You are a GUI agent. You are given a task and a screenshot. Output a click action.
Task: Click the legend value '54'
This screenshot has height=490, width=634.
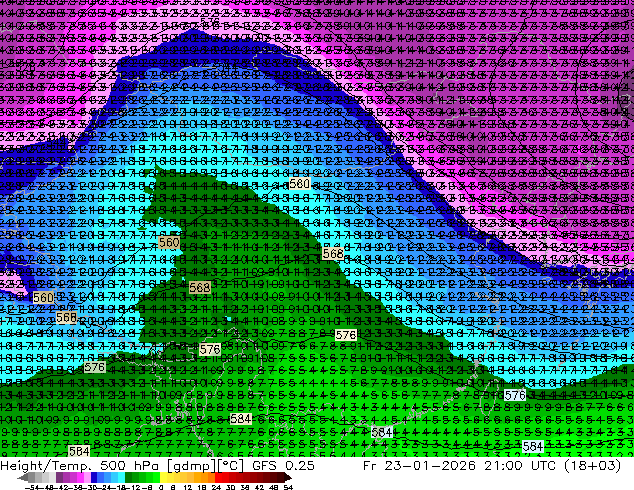pyautogui.click(x=288, y=487)
